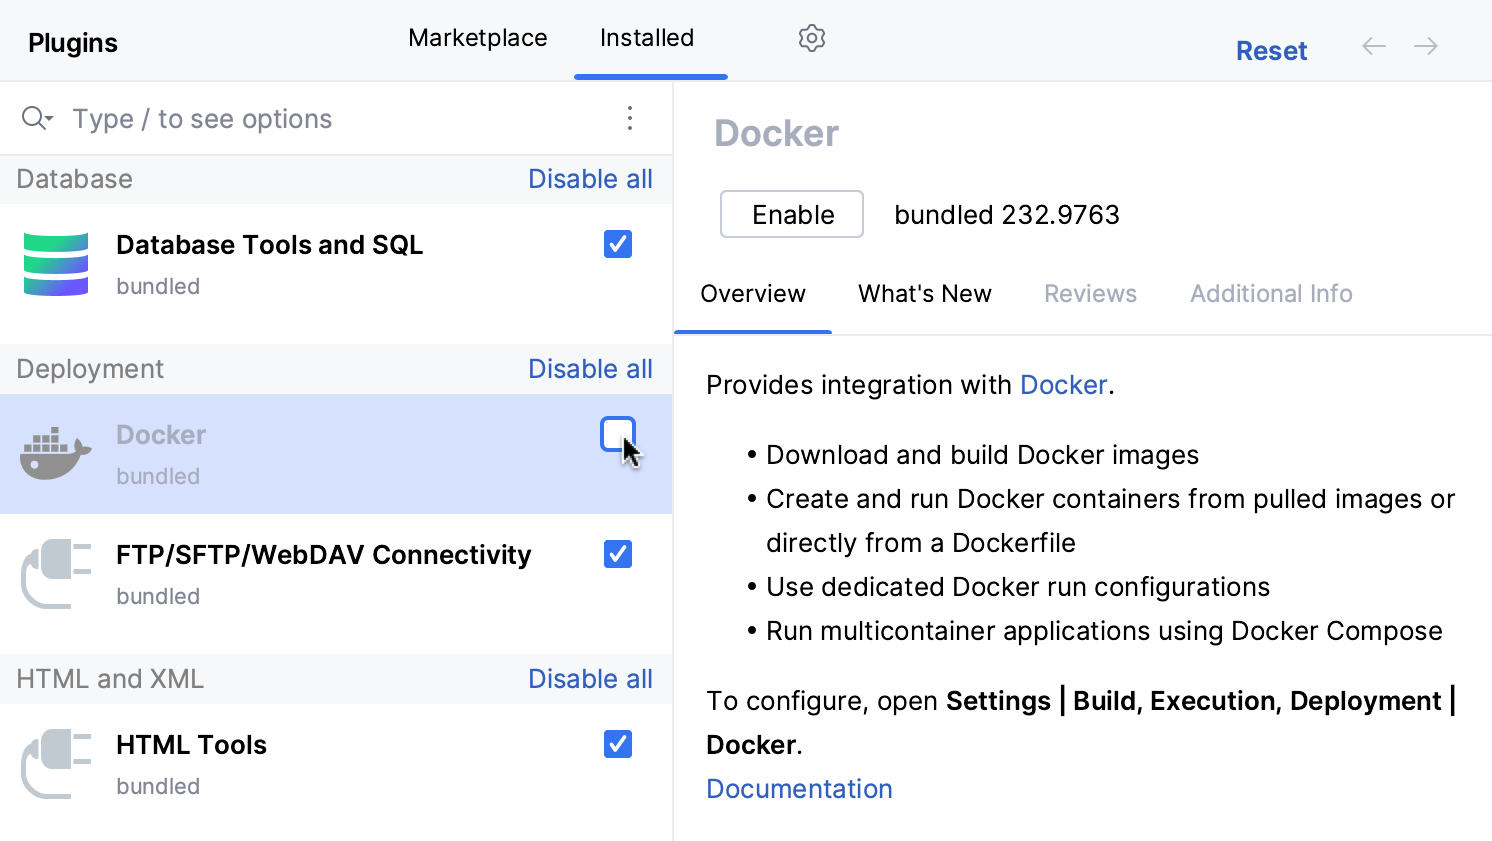Disable the HTML Tools checkbox
Viewport: 1492px width, 841px height.
pyautogui.click(x=617, y=744)
